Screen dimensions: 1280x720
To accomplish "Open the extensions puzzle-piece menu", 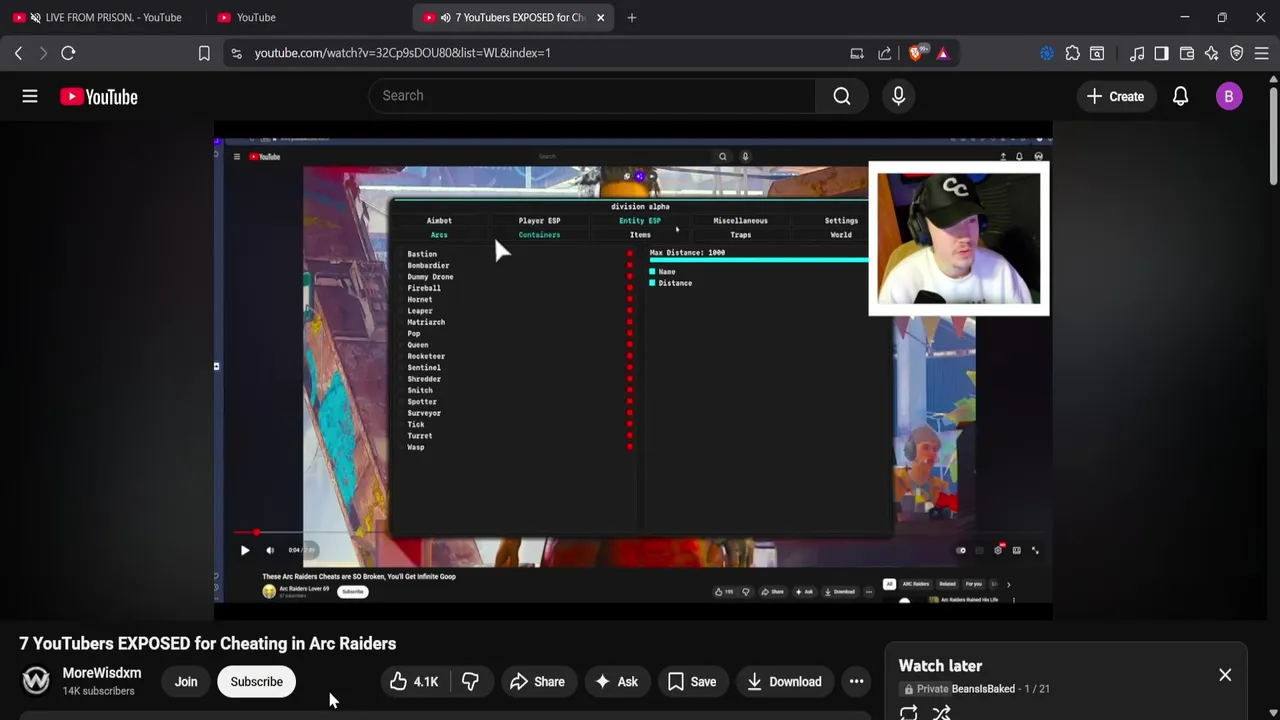I will pos(1072,53).
